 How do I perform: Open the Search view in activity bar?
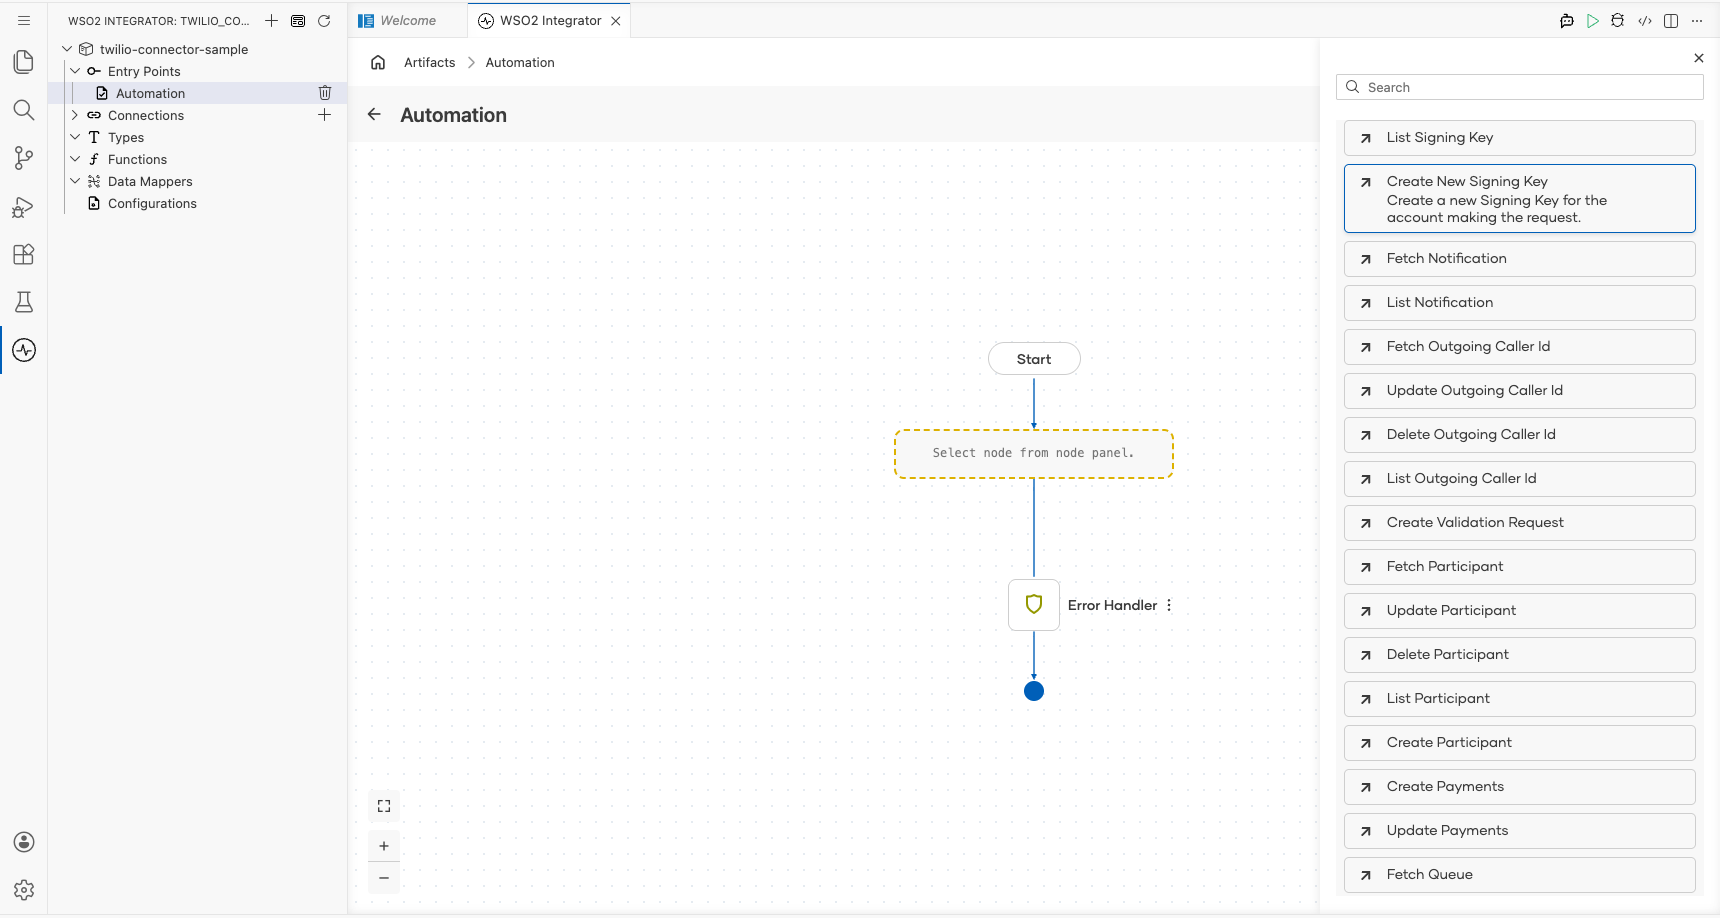click(24, 110)
